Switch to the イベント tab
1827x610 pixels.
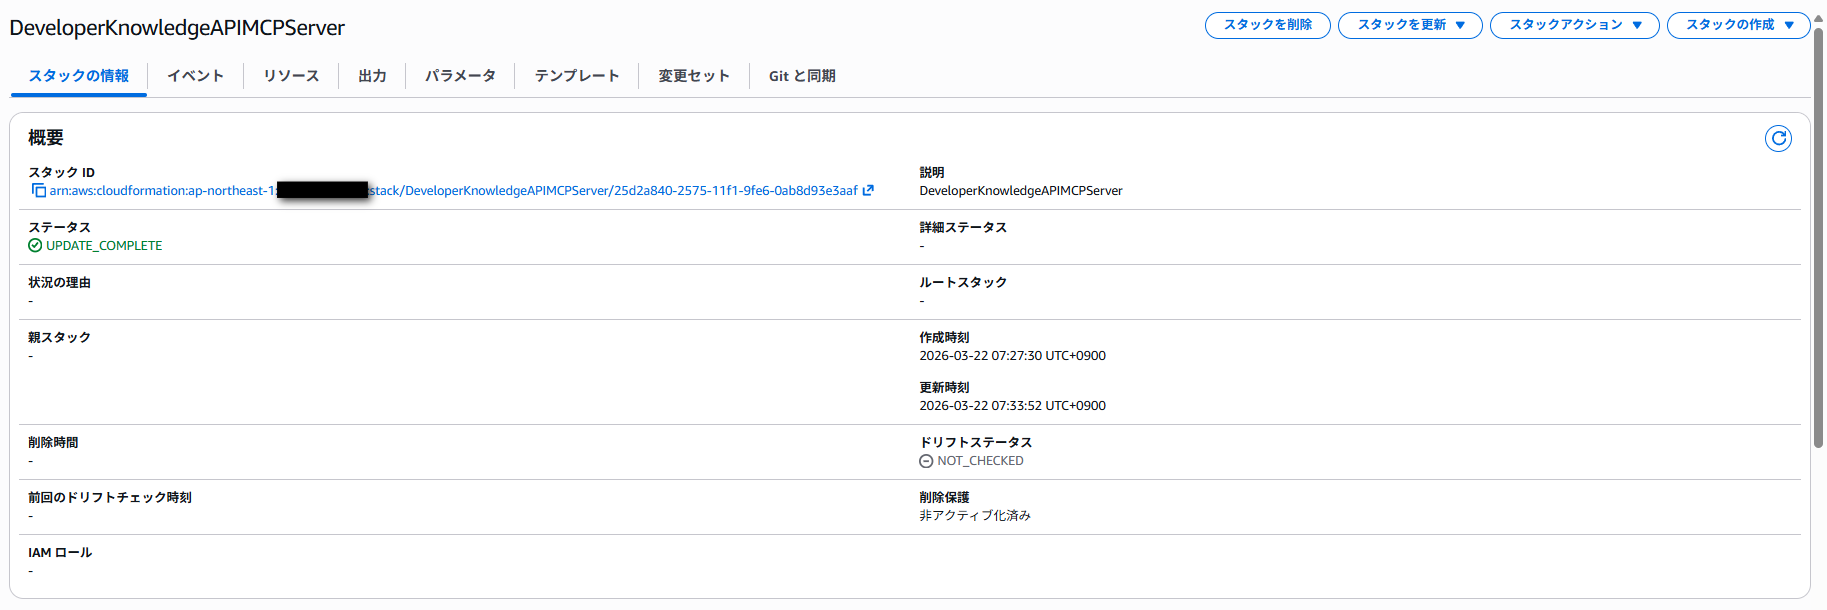click(x=195, y=76)
